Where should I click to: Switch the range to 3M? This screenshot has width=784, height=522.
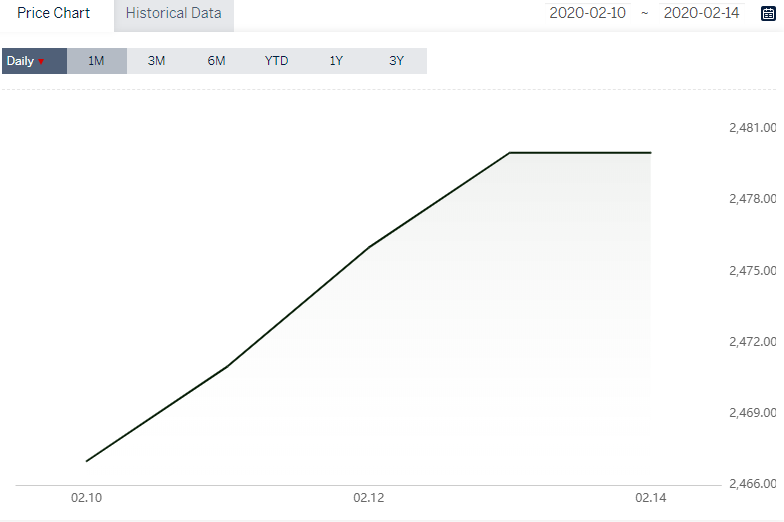(x=156, y=61)
